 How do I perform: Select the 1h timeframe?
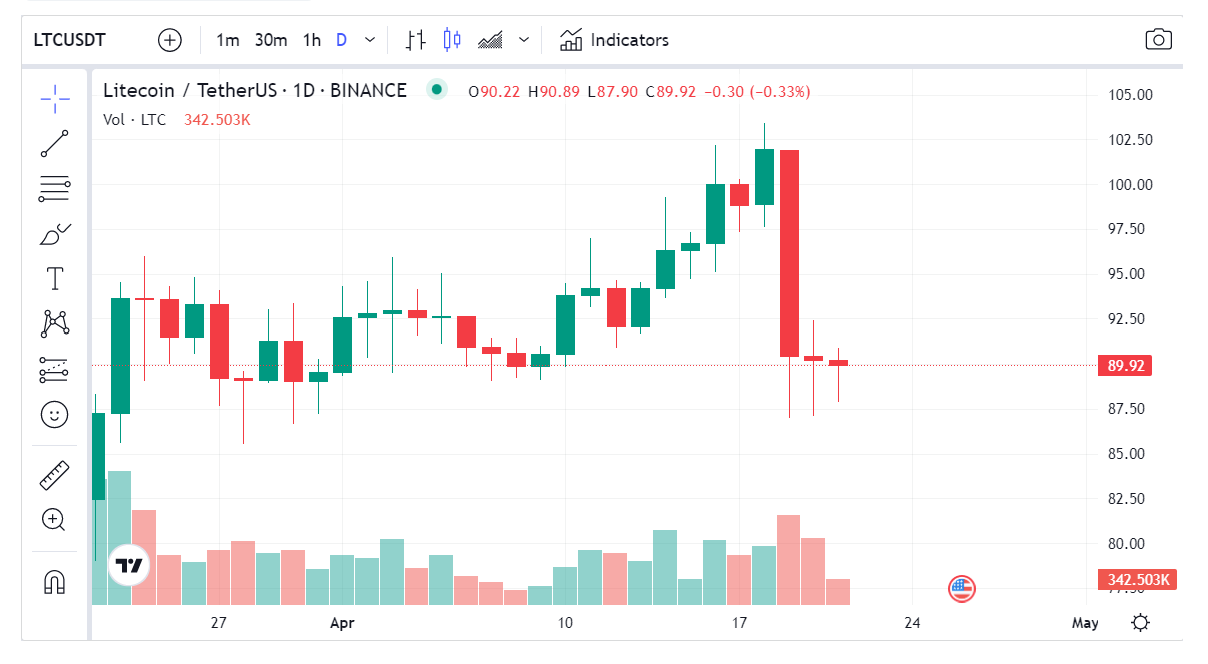[311, 39]
